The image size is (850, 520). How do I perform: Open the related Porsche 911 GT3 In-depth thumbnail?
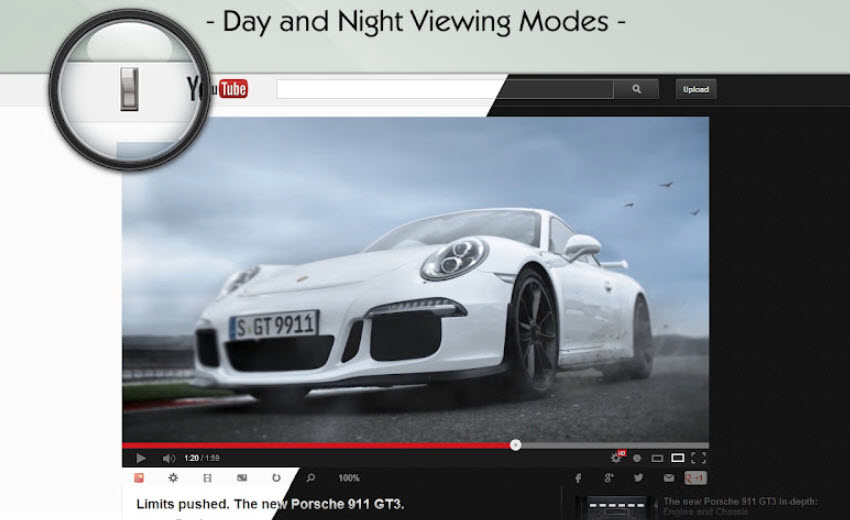616,508
